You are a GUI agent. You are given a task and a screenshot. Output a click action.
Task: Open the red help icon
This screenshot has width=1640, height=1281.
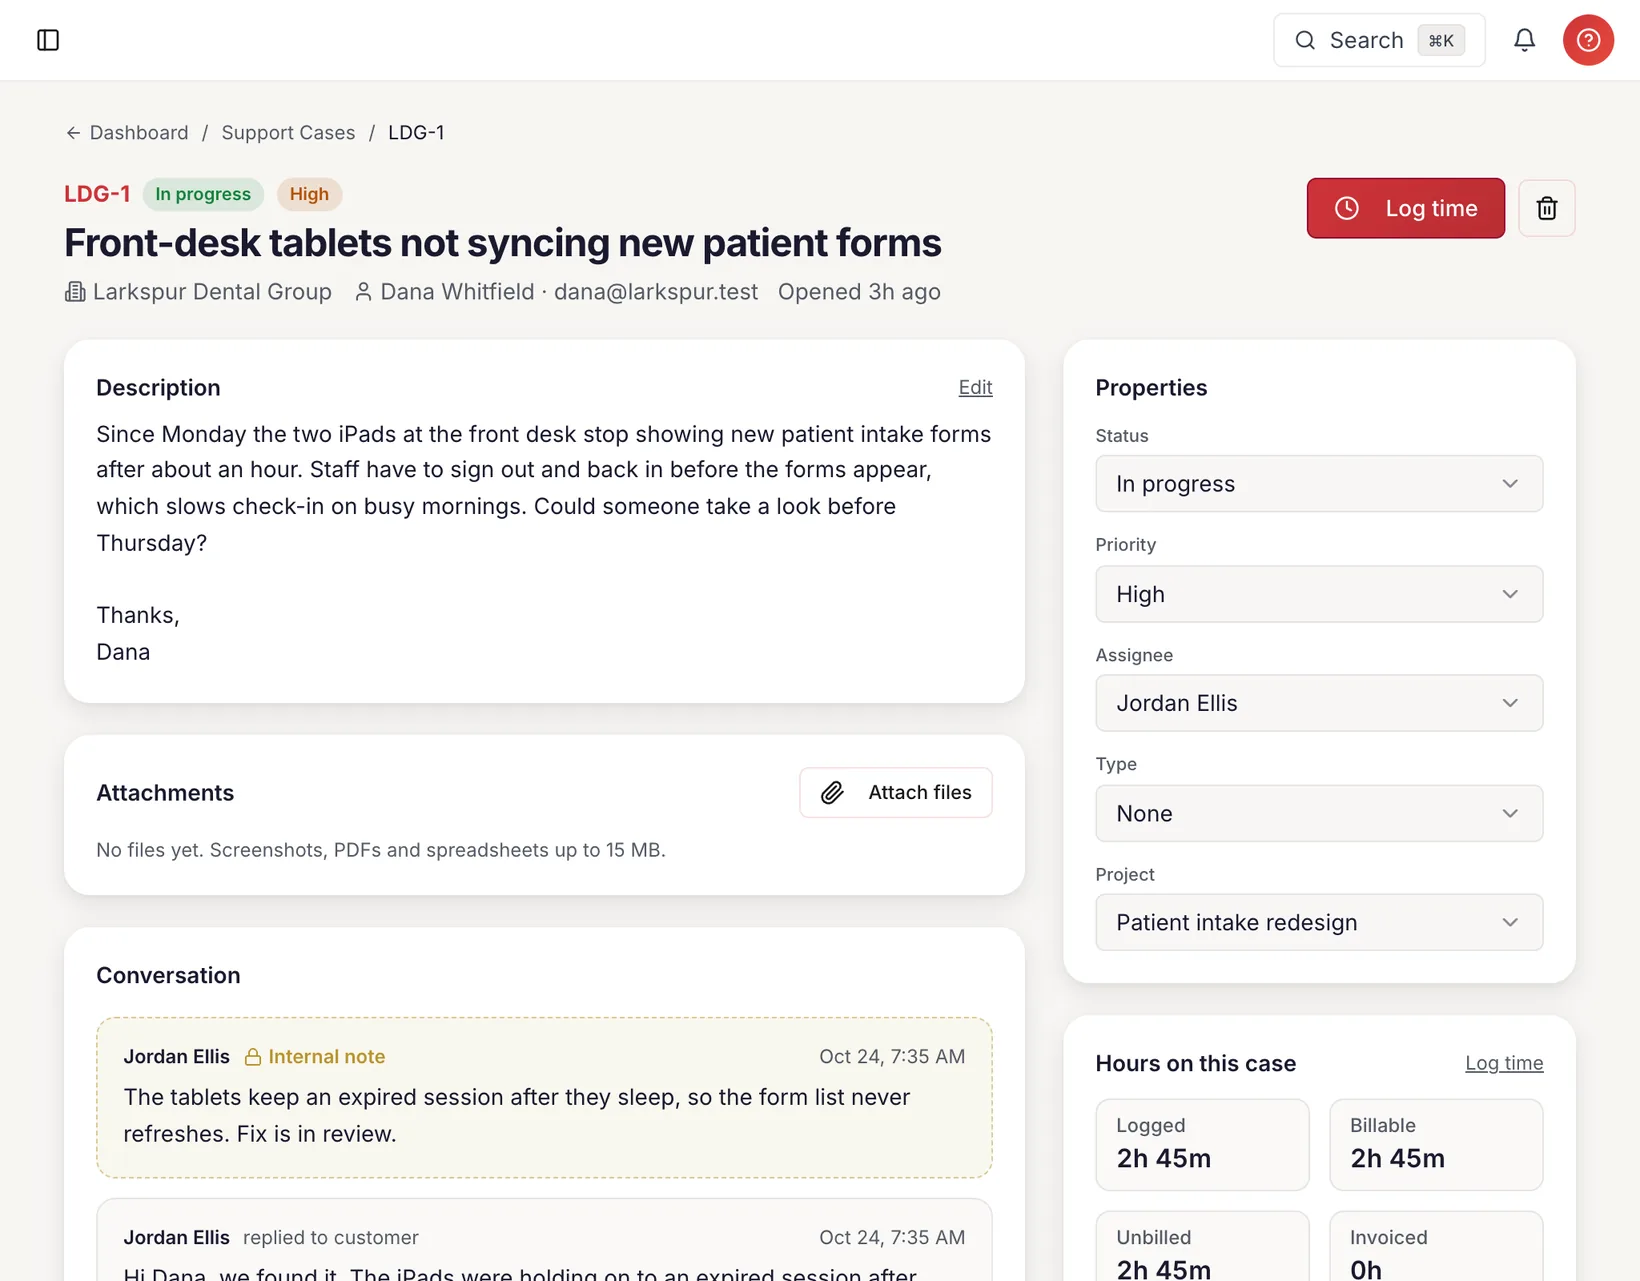(x=1588, y=40)
